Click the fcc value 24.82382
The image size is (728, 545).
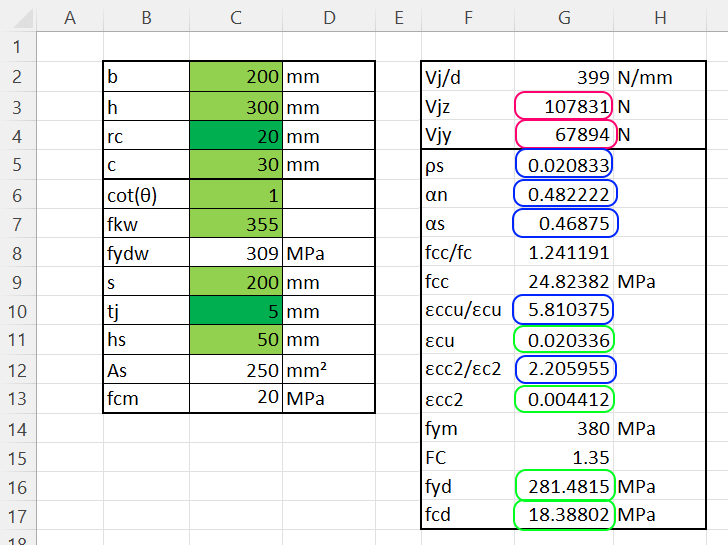pos(564,281)
